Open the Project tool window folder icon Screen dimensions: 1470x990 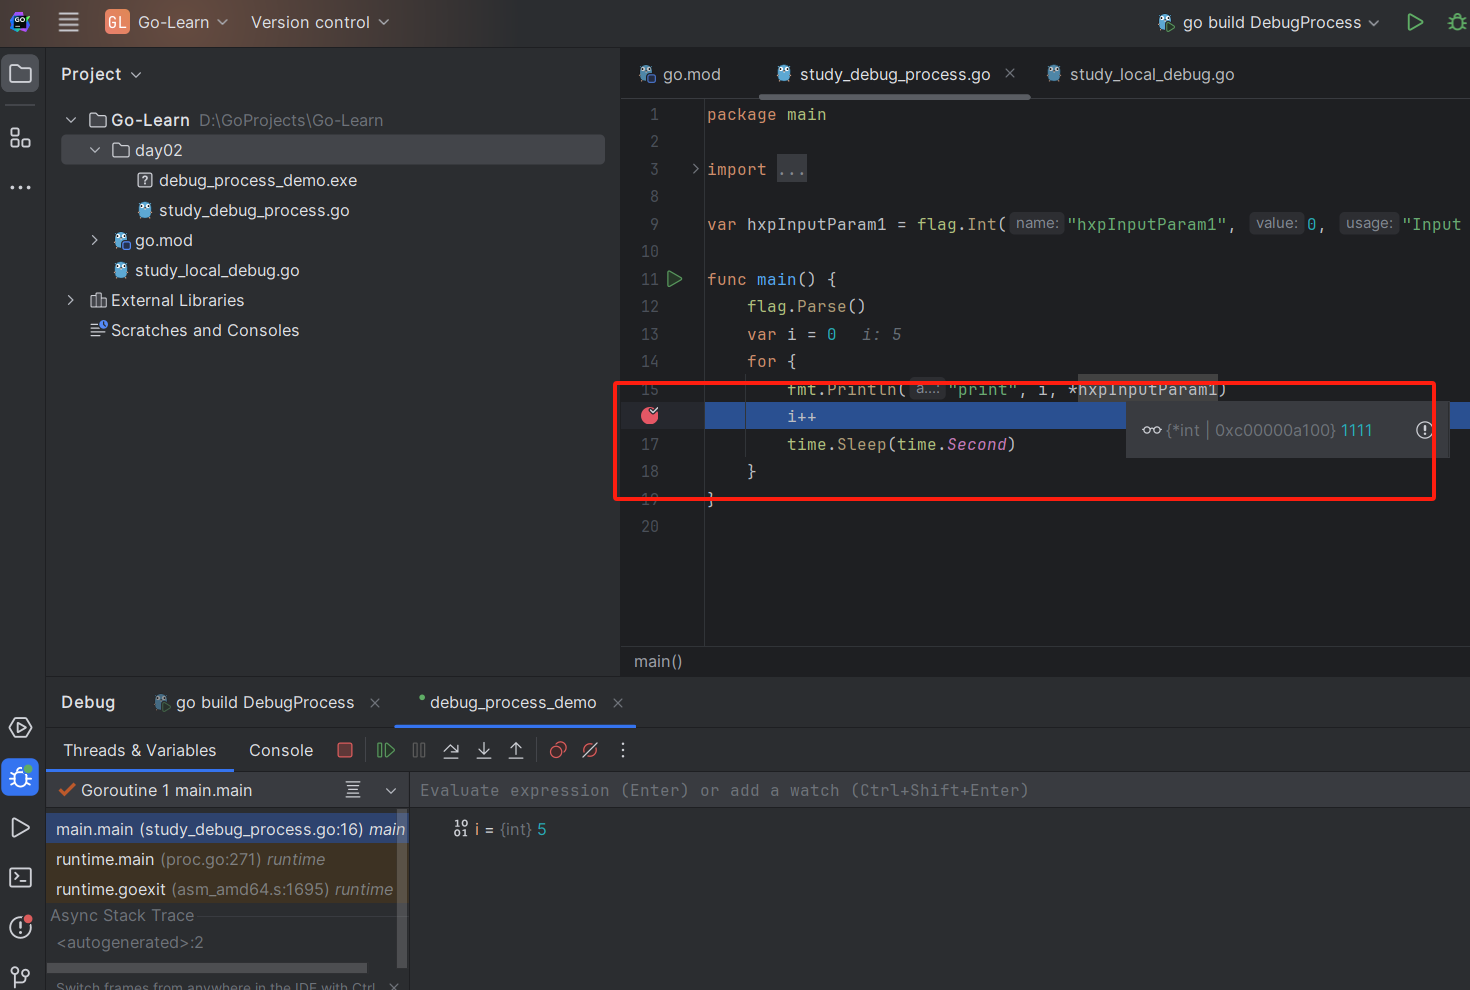point(20,74)
